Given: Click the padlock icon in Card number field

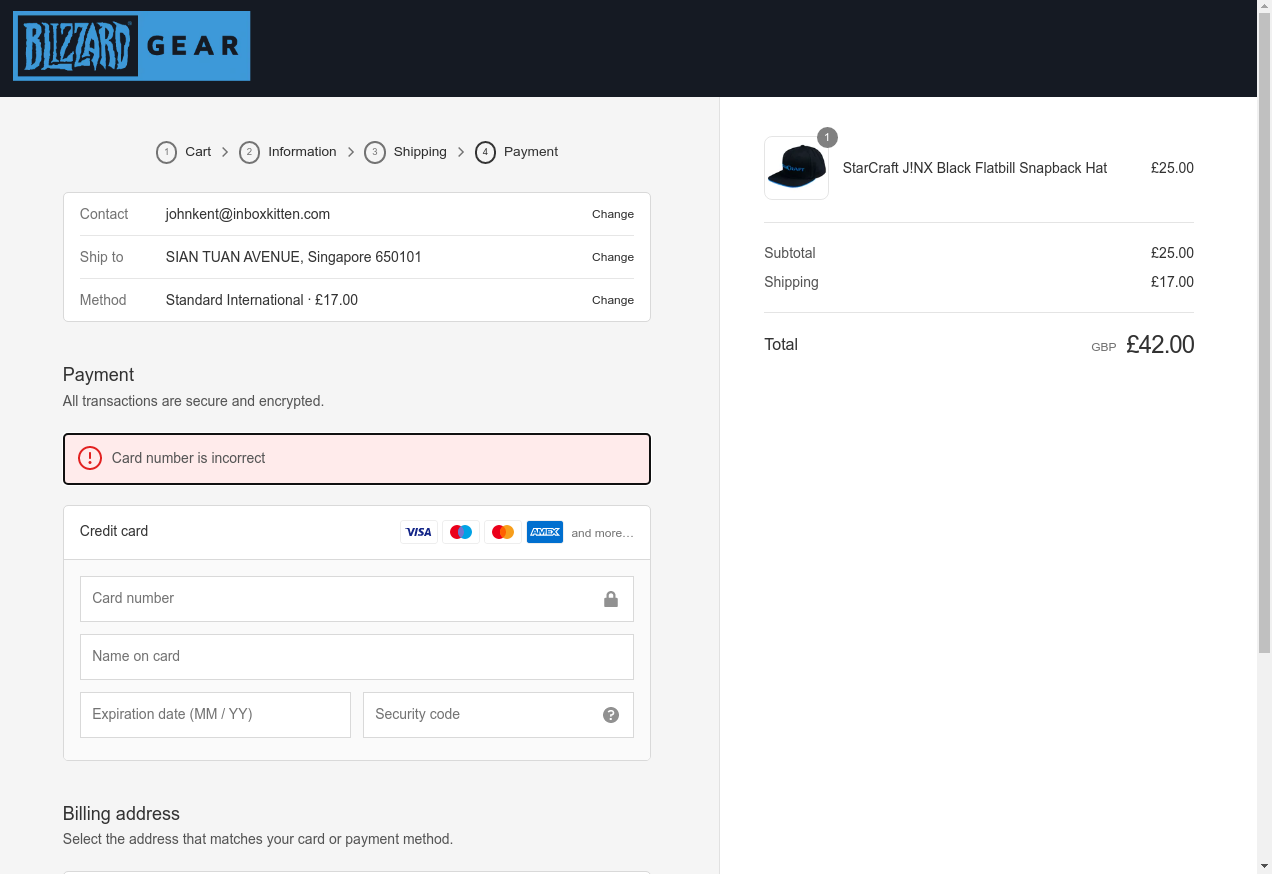Looking at the screenshot, I should tap(611, 599).
